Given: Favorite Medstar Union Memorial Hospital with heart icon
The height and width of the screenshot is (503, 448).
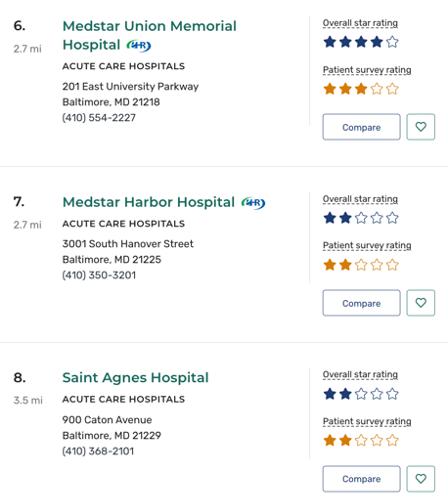Looking at the screenshot, I should tap(421, 127).
